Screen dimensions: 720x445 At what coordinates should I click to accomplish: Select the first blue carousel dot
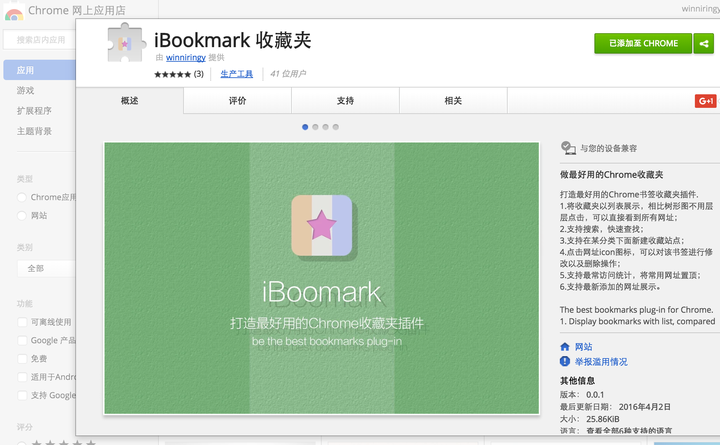(305, 127)
